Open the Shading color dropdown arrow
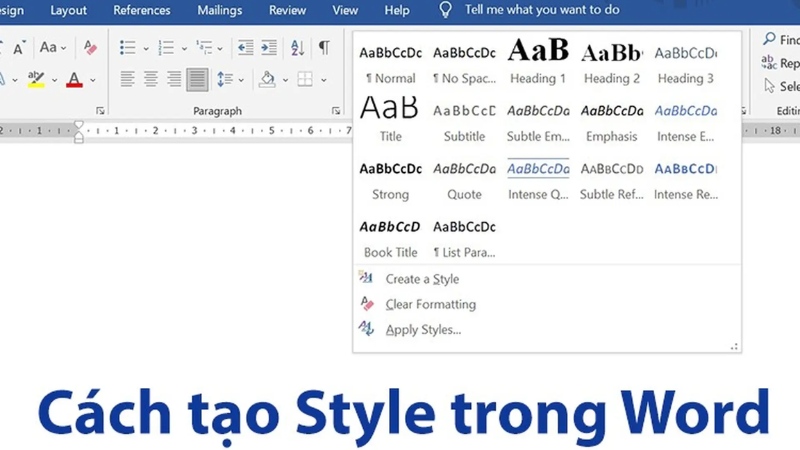Viewport: 800px width, 450px height. (x=285, y=80)
